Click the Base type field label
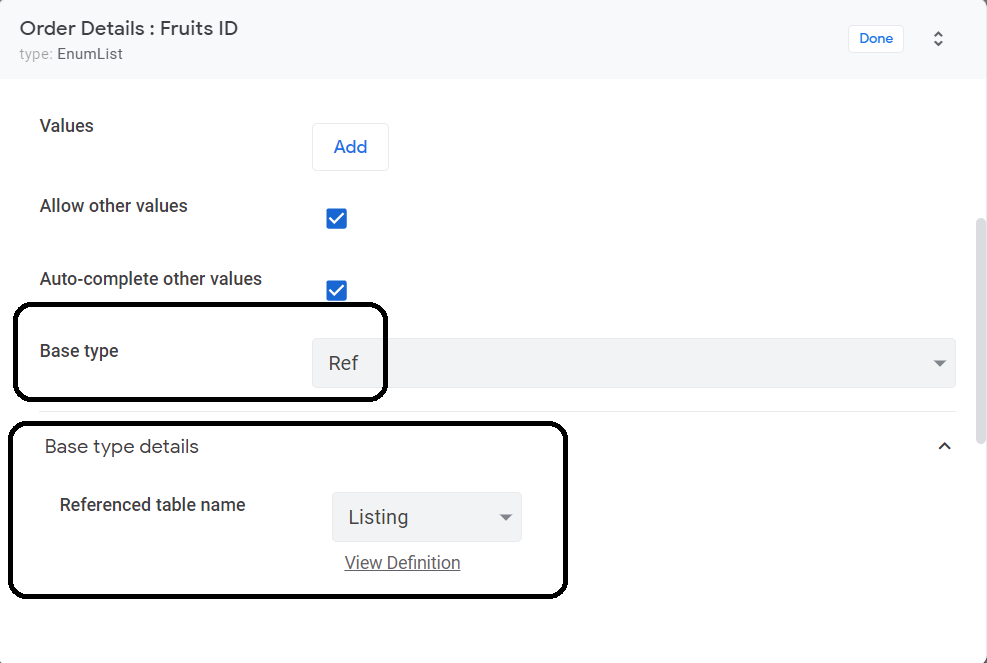This screenshot has width=987, height=663. tap(79, 351)
